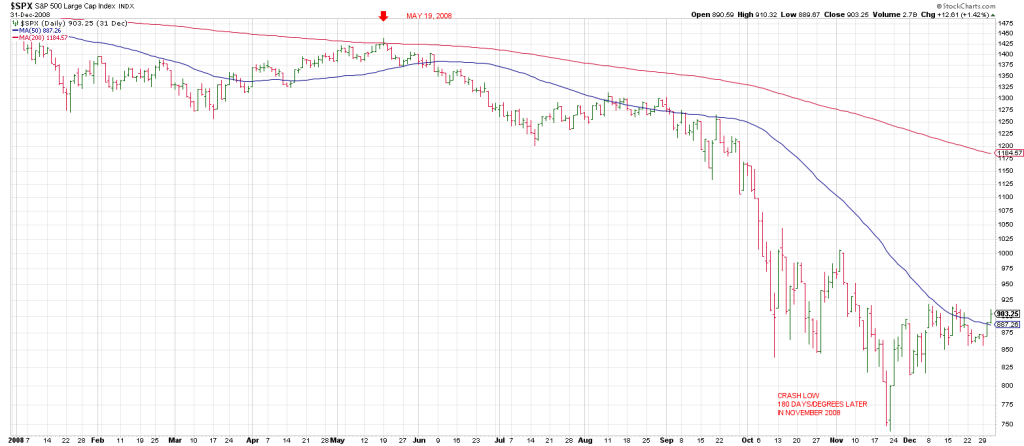Screen dimensions: 1024x446
Task: Click the 1184.57 MA value label
Action: [x=1008, y=153]
